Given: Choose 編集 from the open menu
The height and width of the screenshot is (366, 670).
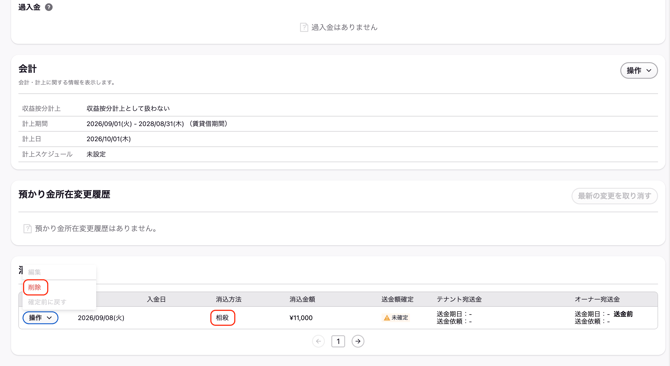Looking at the screenshot, I should coord(35,272).
